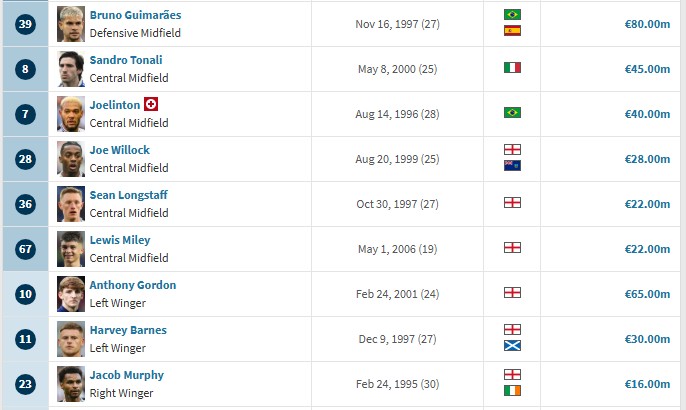686x410 pixels.
Task: Click Jacob Murphy's portrait thumbnail
Action: click(71, 384)
